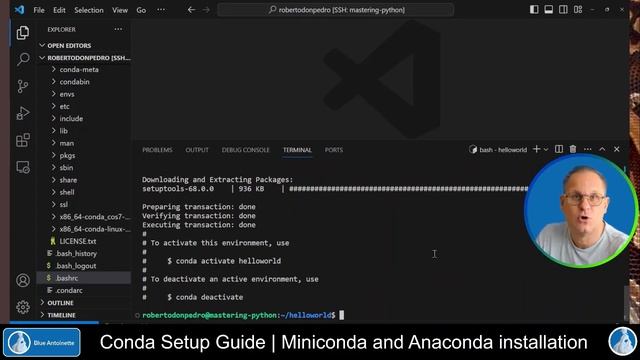Open the File menu
The height and width of the screenshot is (360, 640).
39,10
